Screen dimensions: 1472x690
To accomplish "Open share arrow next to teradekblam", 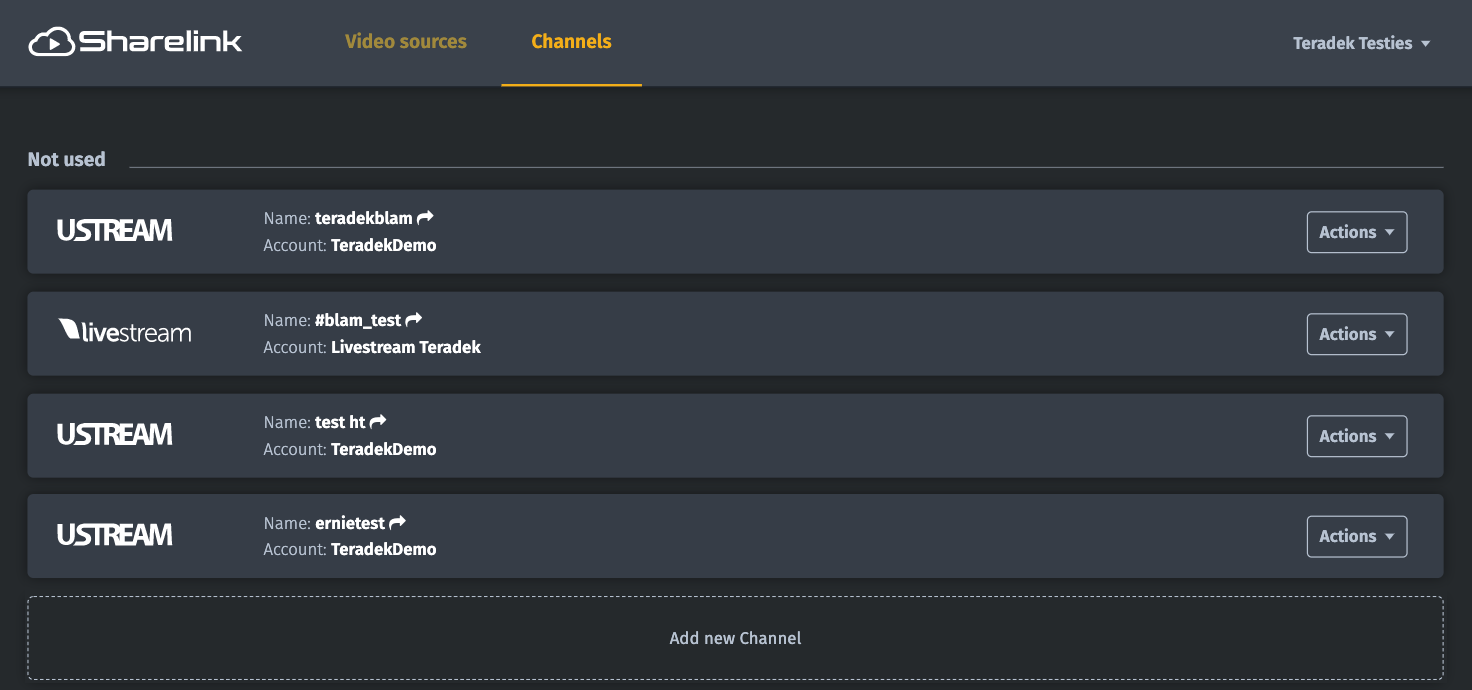I will [x=425, y=218].
